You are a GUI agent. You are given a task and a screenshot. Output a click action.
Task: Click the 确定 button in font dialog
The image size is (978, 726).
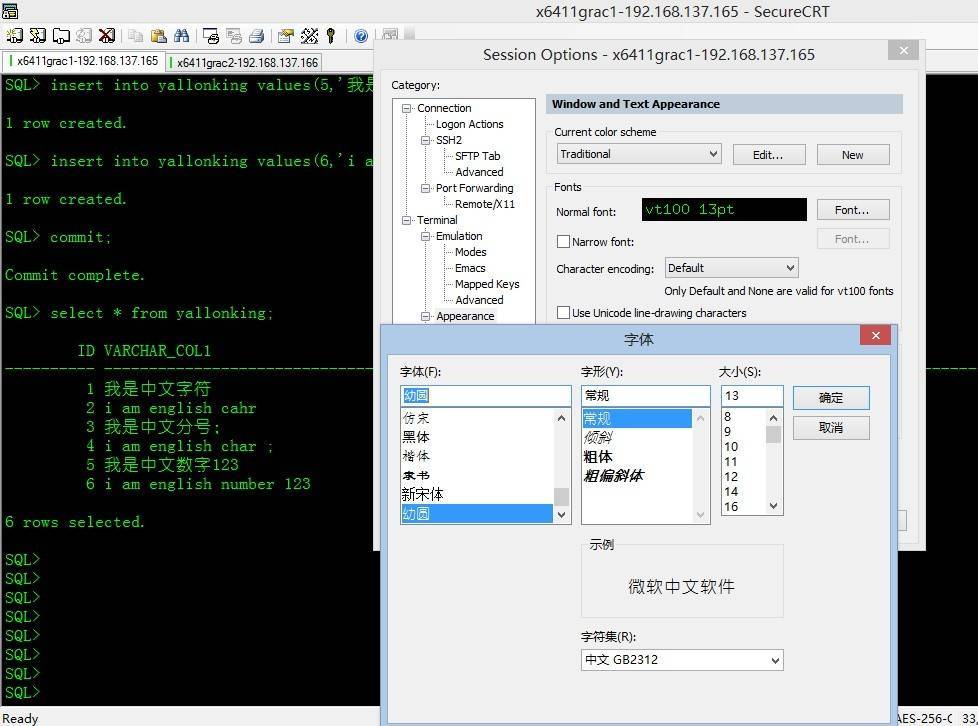pyautogui.click(x=830, y=397)
